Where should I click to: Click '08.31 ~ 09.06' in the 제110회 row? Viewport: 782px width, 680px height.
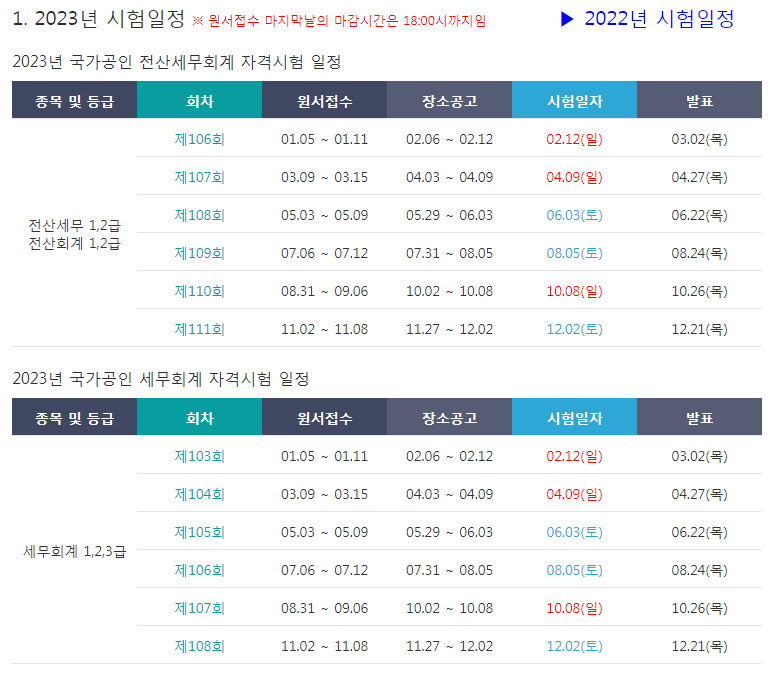coord(325,291)
